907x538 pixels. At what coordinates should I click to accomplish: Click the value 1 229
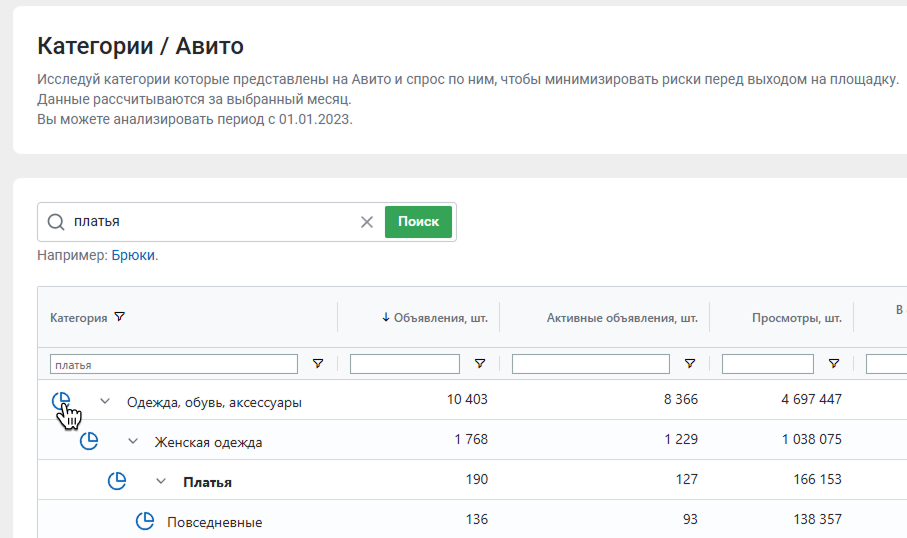[x=681, y=439]
